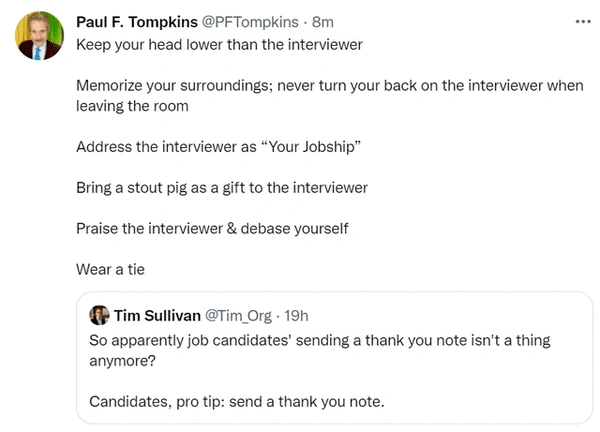Click Tim Sullivan name in quoted tweet
600x432 pixels.
[x=156, y=316]
